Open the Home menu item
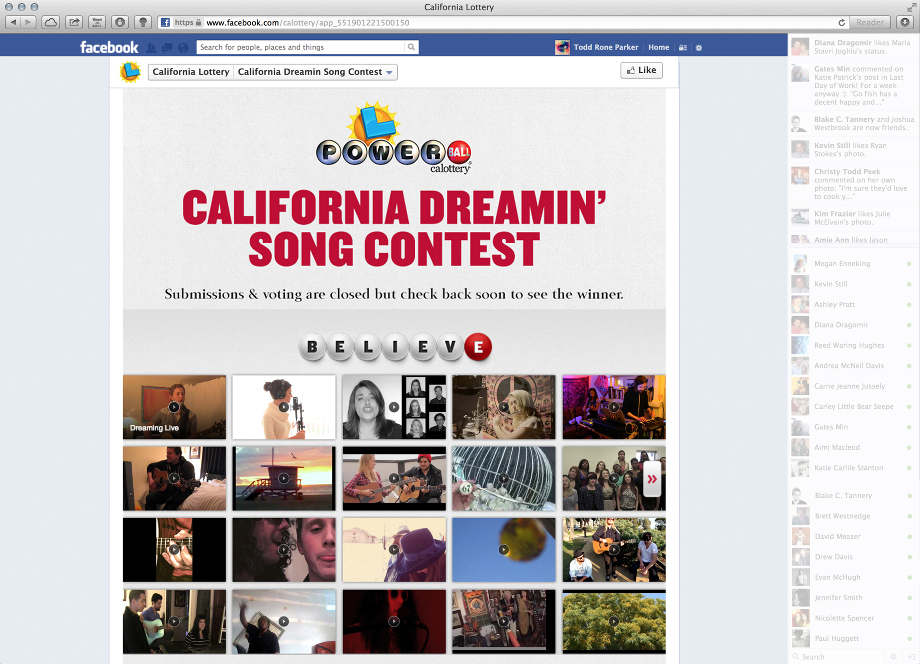Image resolution: width=920 pixels, height=664 pixels. tap(658, 48)
